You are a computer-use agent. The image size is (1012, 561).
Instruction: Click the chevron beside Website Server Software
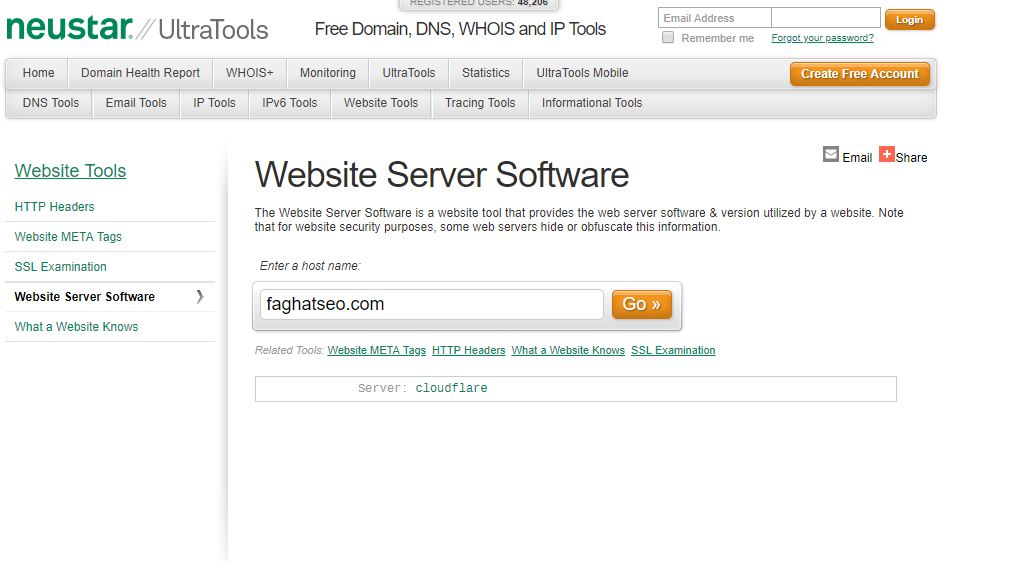click(200, 296)
